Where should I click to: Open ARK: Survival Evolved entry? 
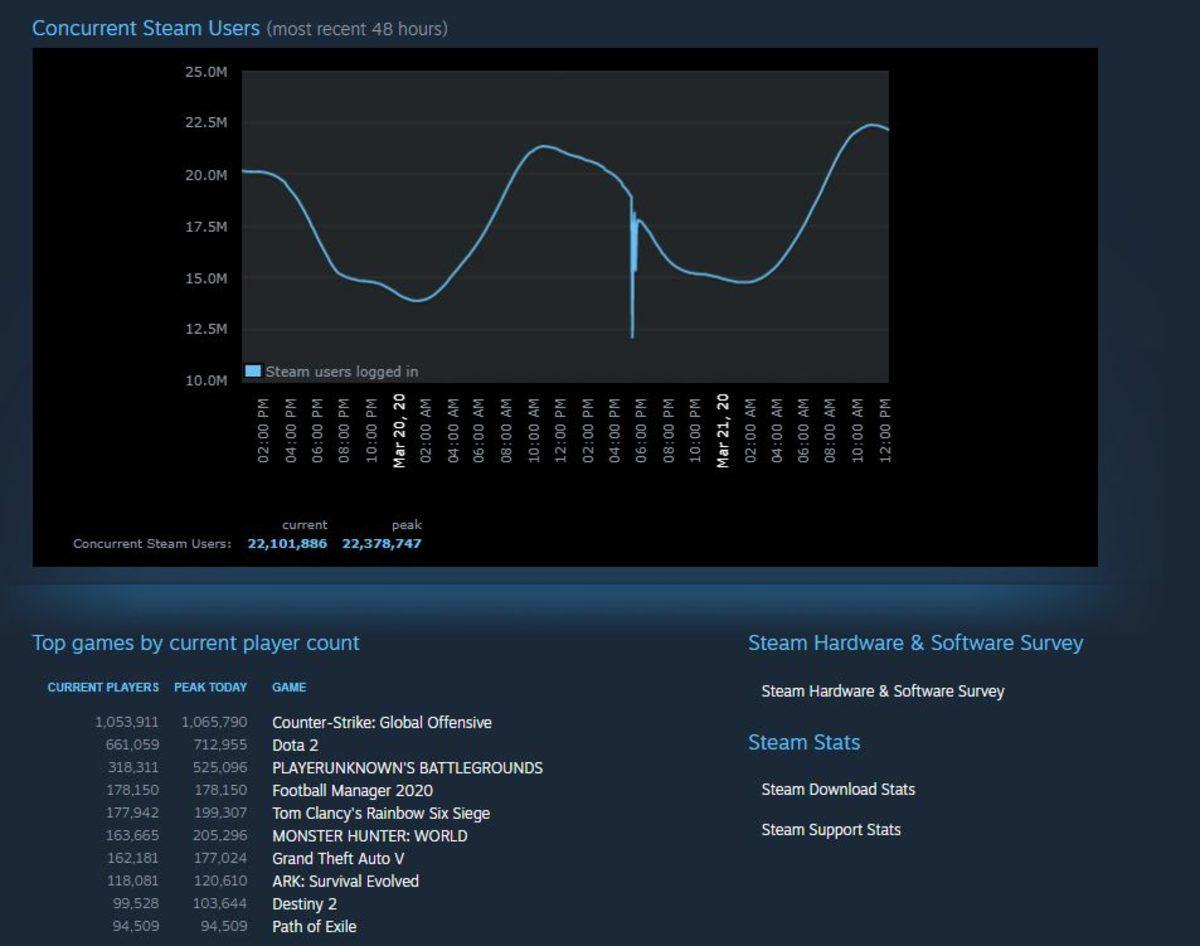click(x=345, y=881)
